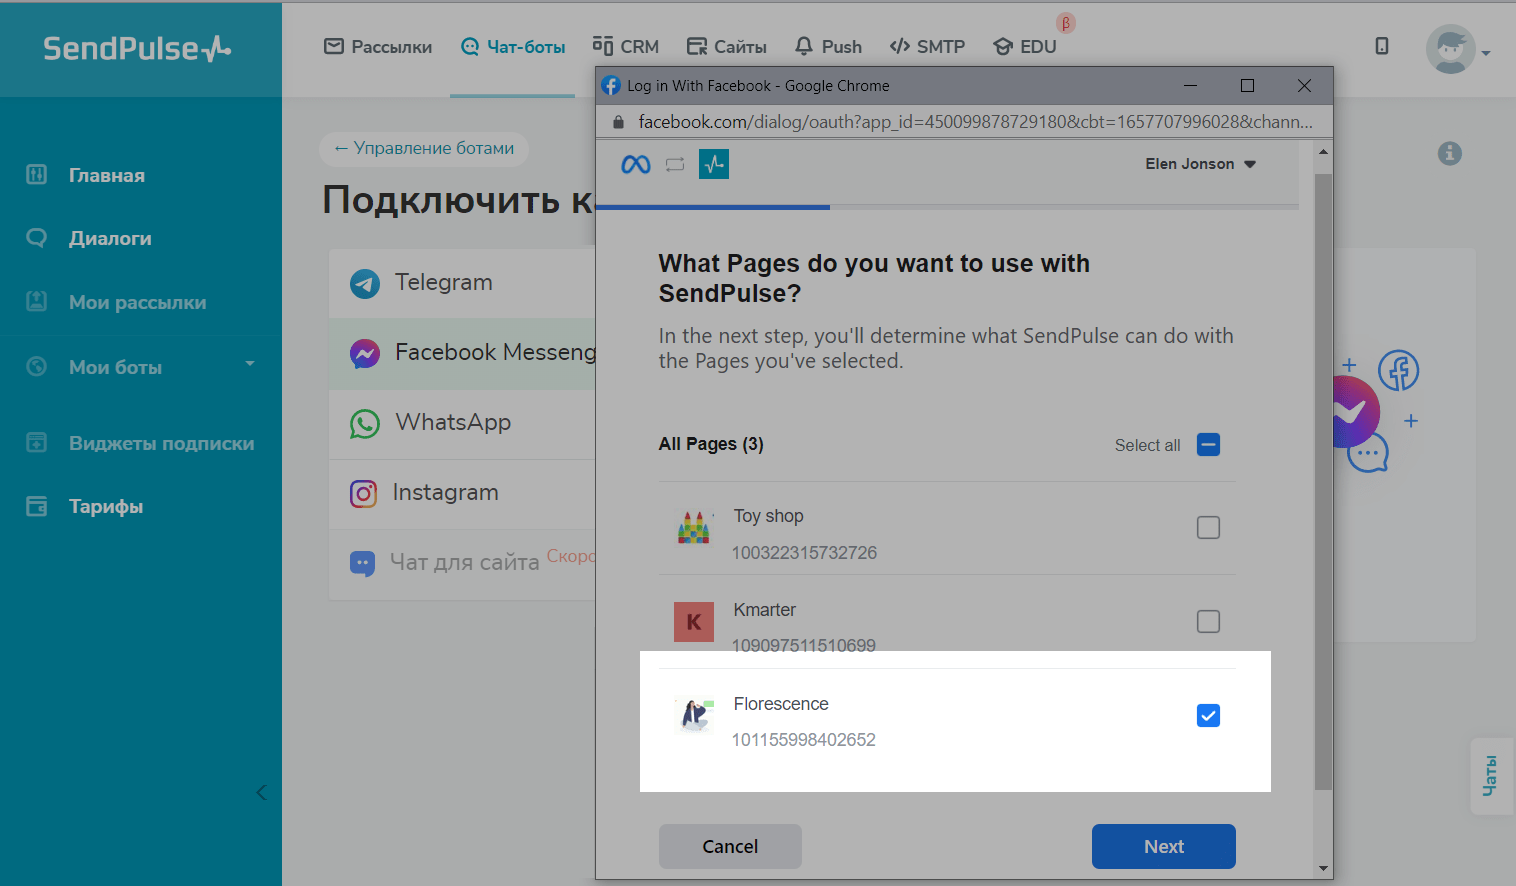Click the SendPulse logo

(137, 48)
